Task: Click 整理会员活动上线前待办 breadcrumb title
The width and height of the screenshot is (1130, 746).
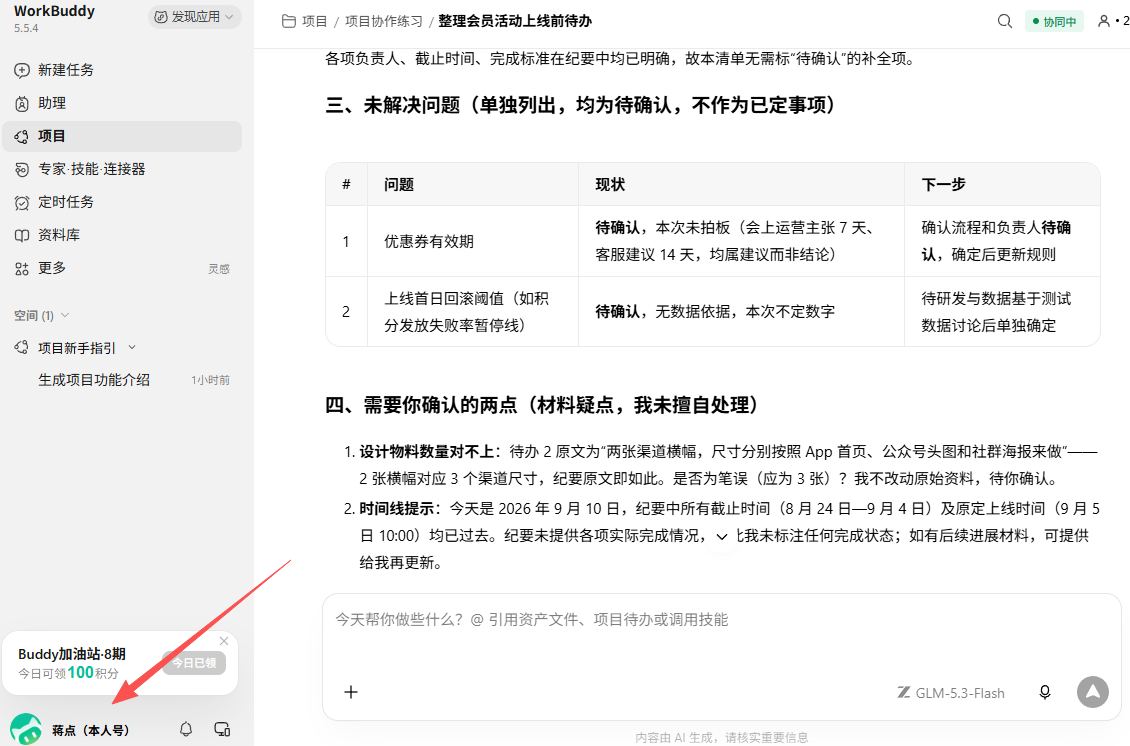Action: point(515,22)
